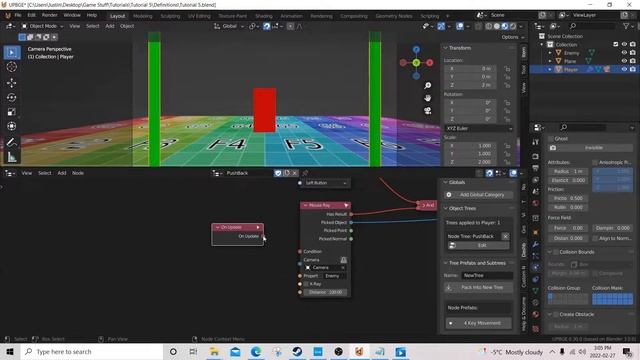Viewport: 640px width, 360px height.
Task: Select the Transform tool
Action: click(11, 126)
